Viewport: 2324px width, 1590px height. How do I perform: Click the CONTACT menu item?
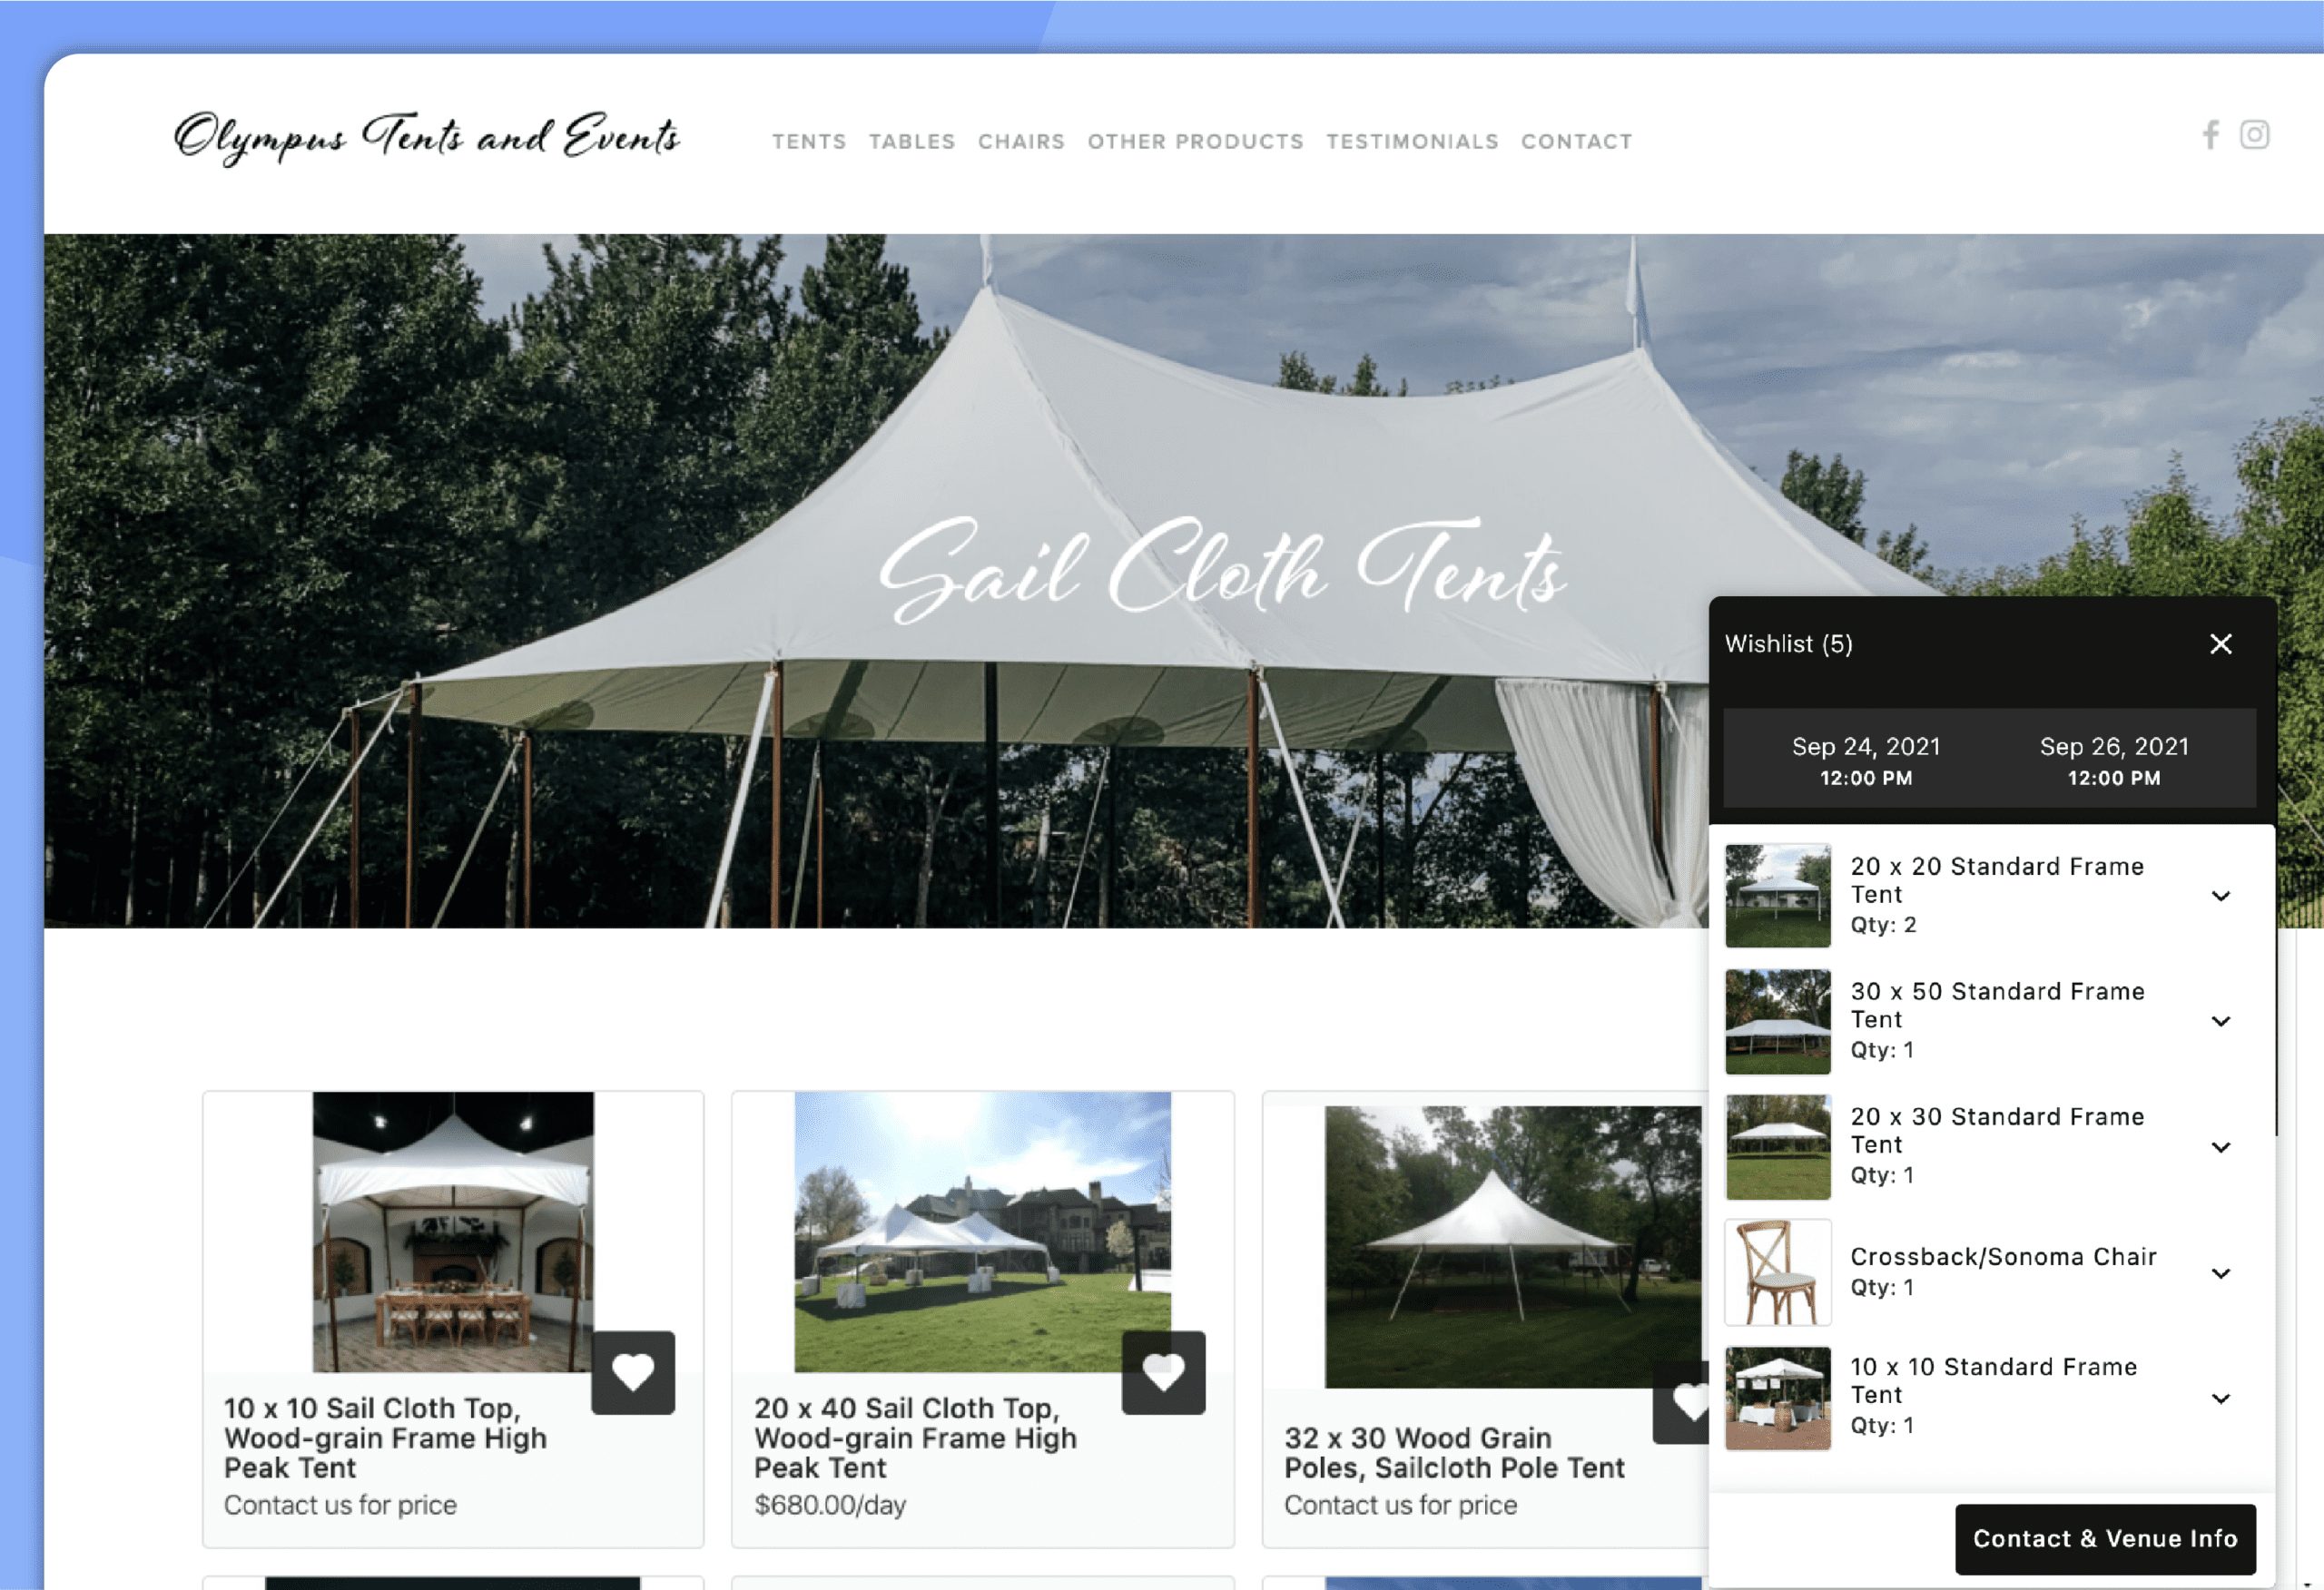click(x=1577, y=142)
